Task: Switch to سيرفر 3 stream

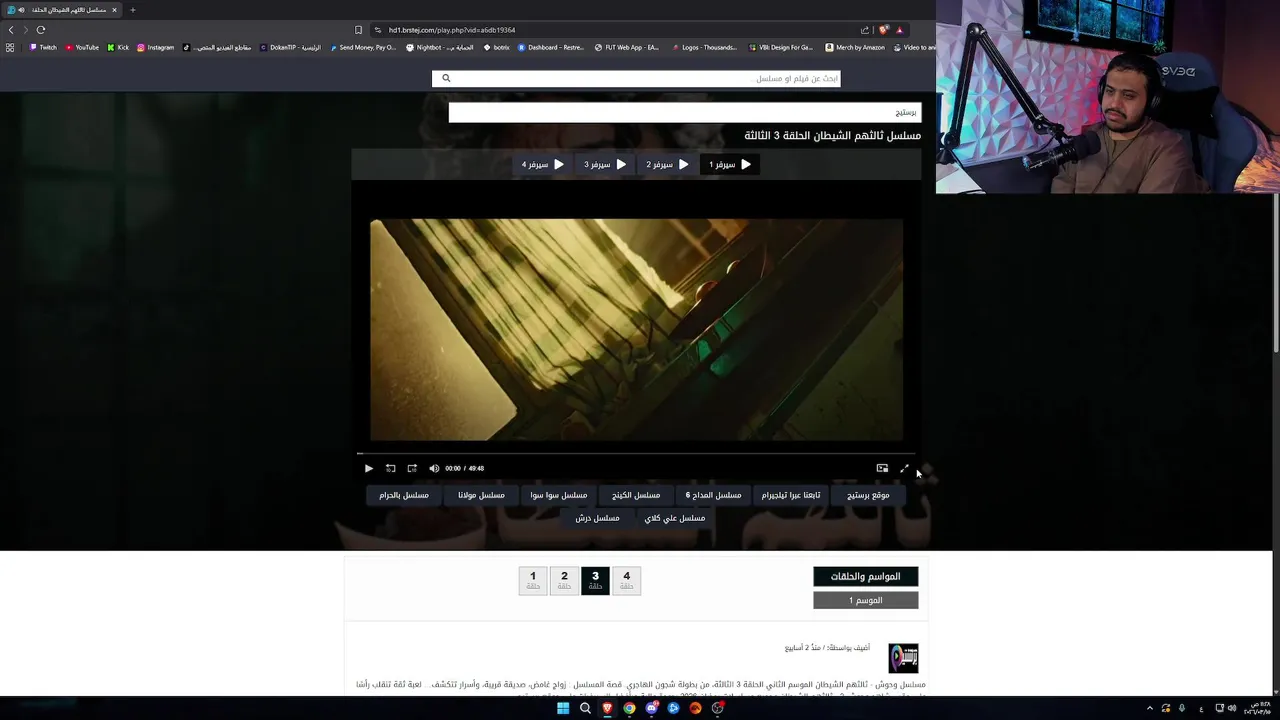Action: pyautogui.click(x=605, y=164)
